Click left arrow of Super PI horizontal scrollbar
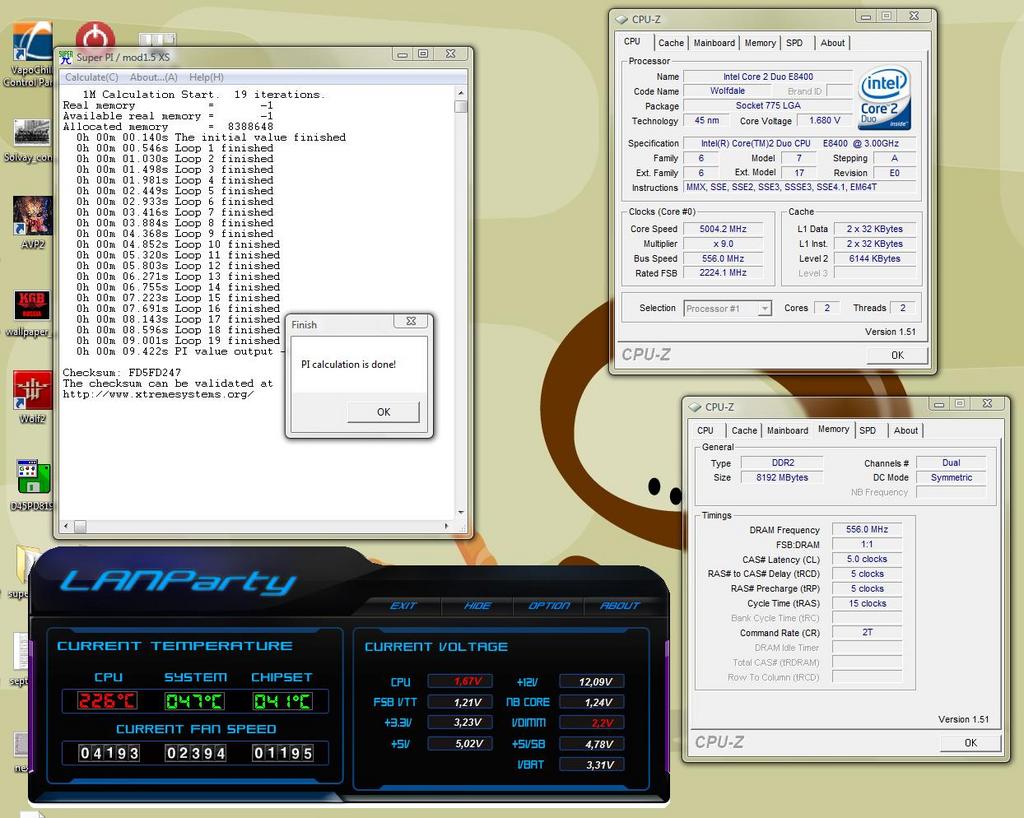The height and width of the screenshot is (818, 1024). point(66,526)
